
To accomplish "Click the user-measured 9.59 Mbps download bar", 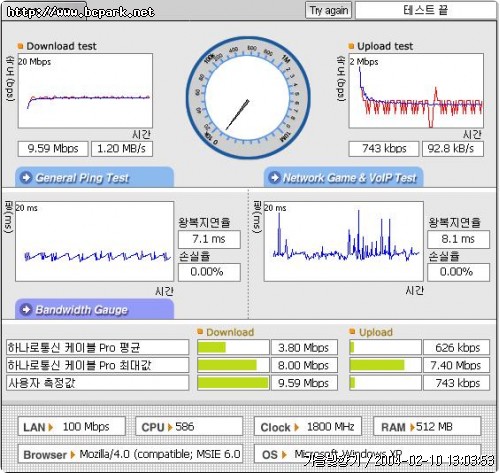I will click(233, 383).
